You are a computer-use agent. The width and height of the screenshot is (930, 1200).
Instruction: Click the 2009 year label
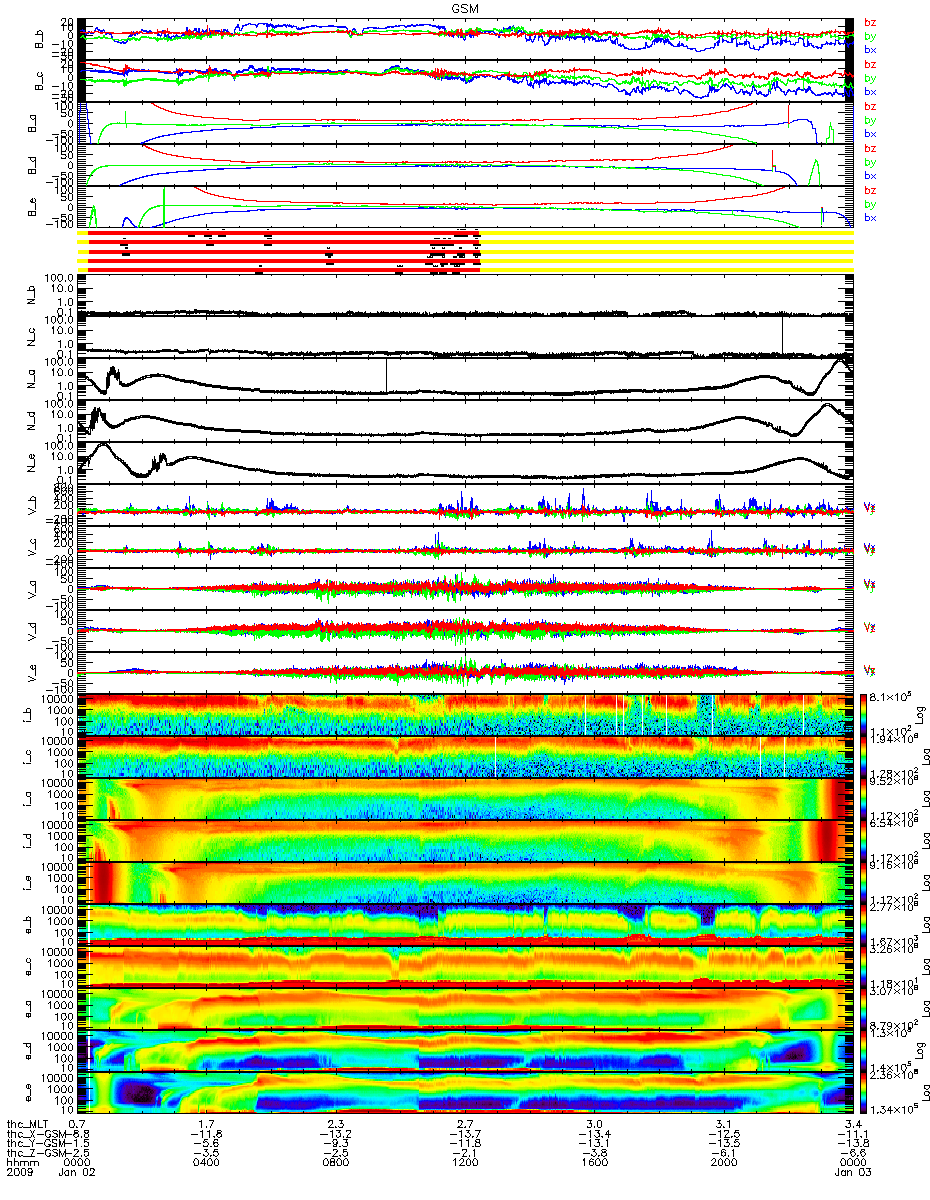point(20,1174)
